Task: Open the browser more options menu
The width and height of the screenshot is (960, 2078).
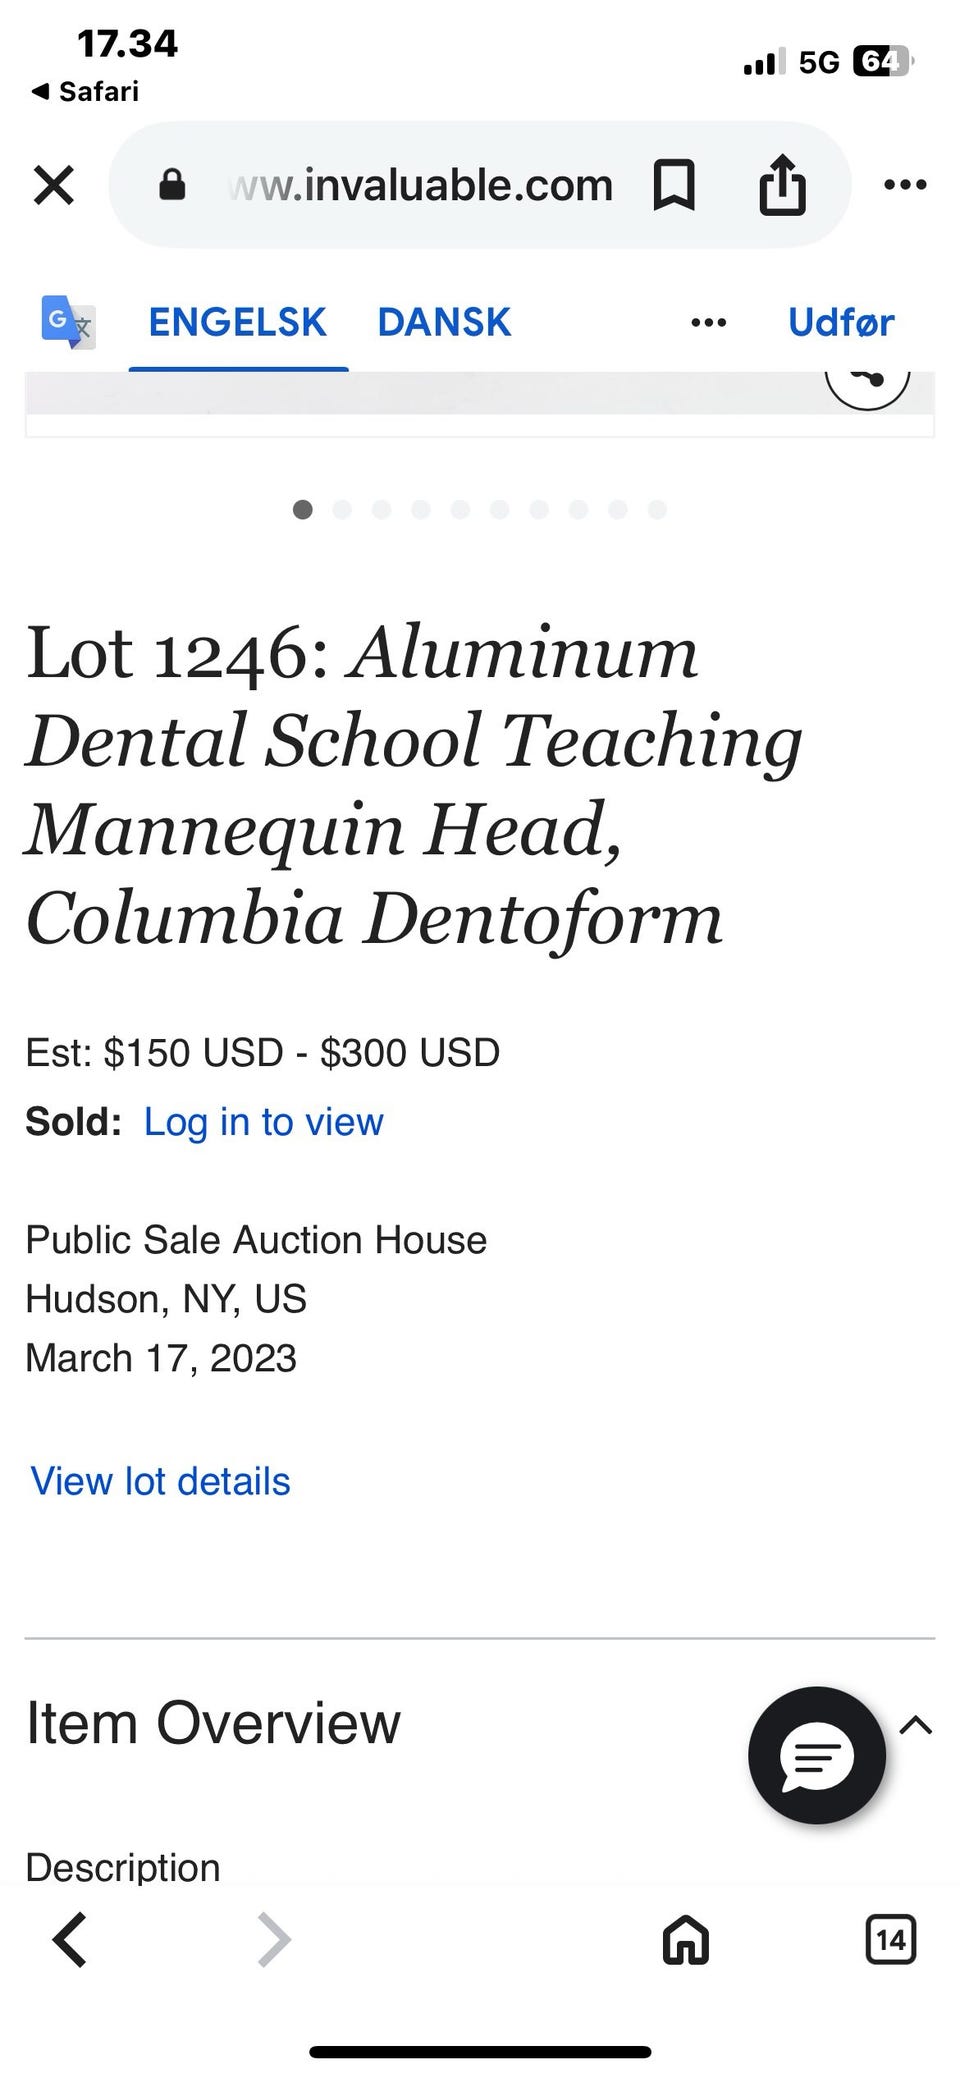Action: coord(906,185)
